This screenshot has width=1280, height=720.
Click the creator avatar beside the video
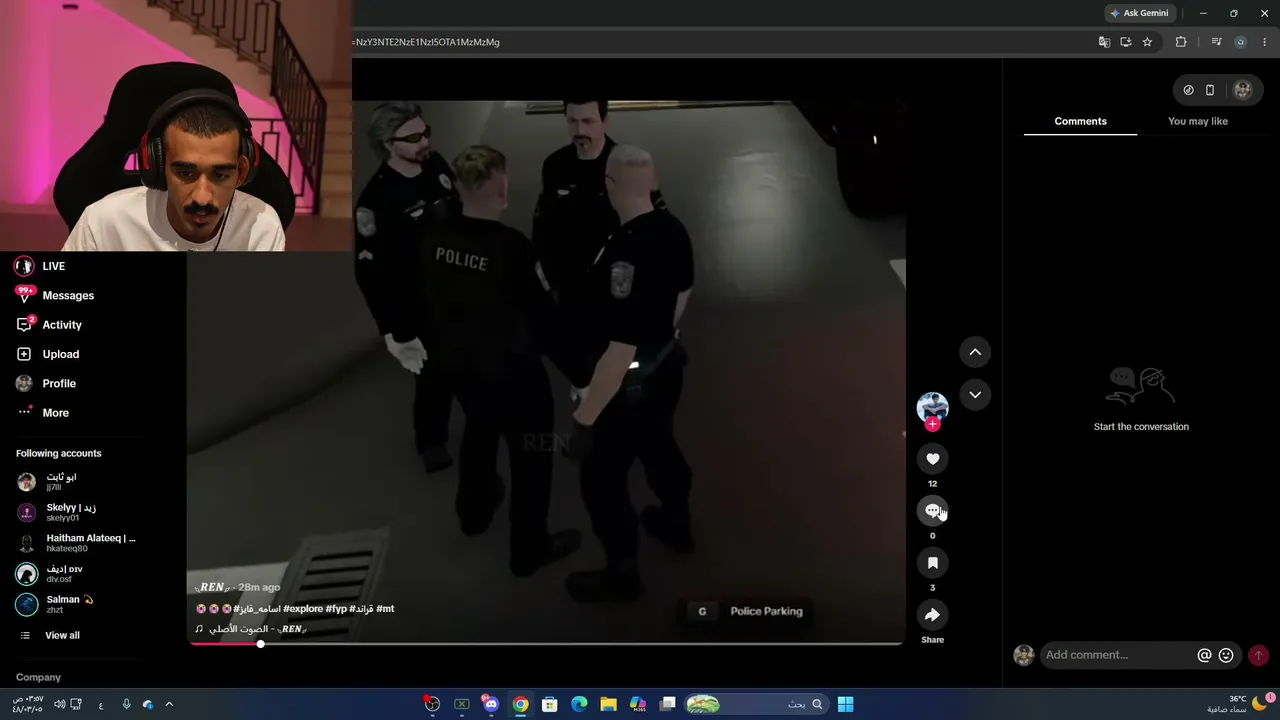(932, 407)
